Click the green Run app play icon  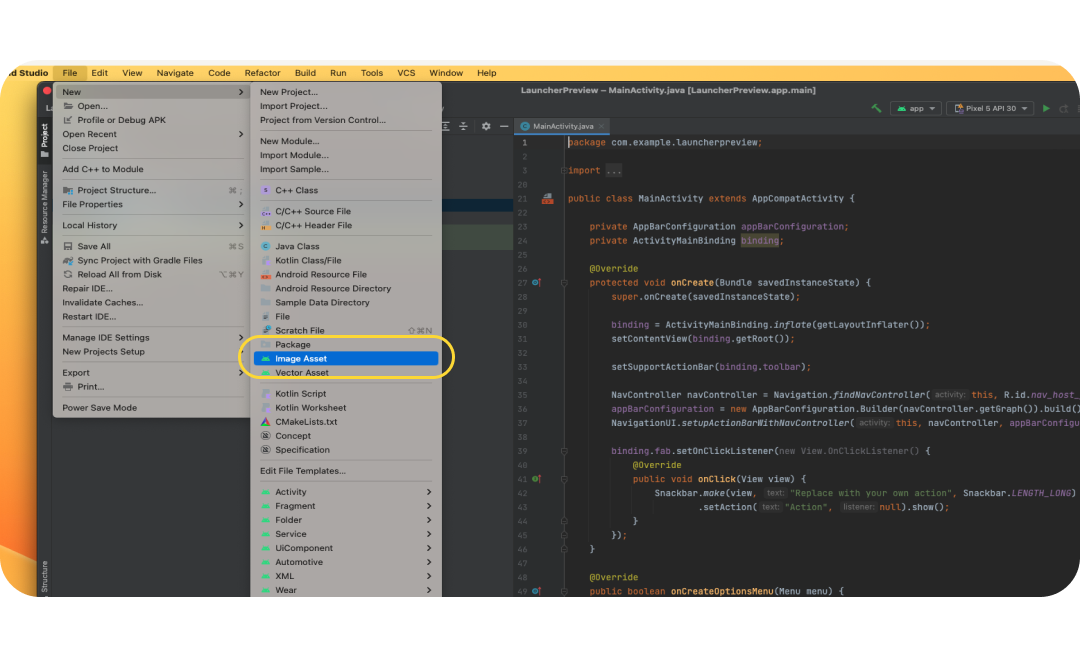tap(1046, 108)
